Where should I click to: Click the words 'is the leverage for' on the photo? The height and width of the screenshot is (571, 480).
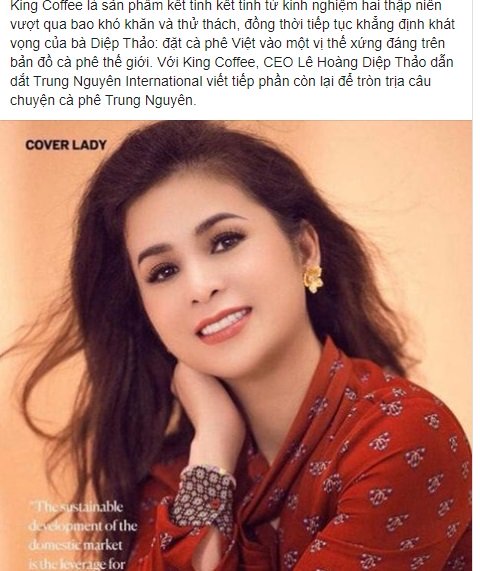pos(76,564)
